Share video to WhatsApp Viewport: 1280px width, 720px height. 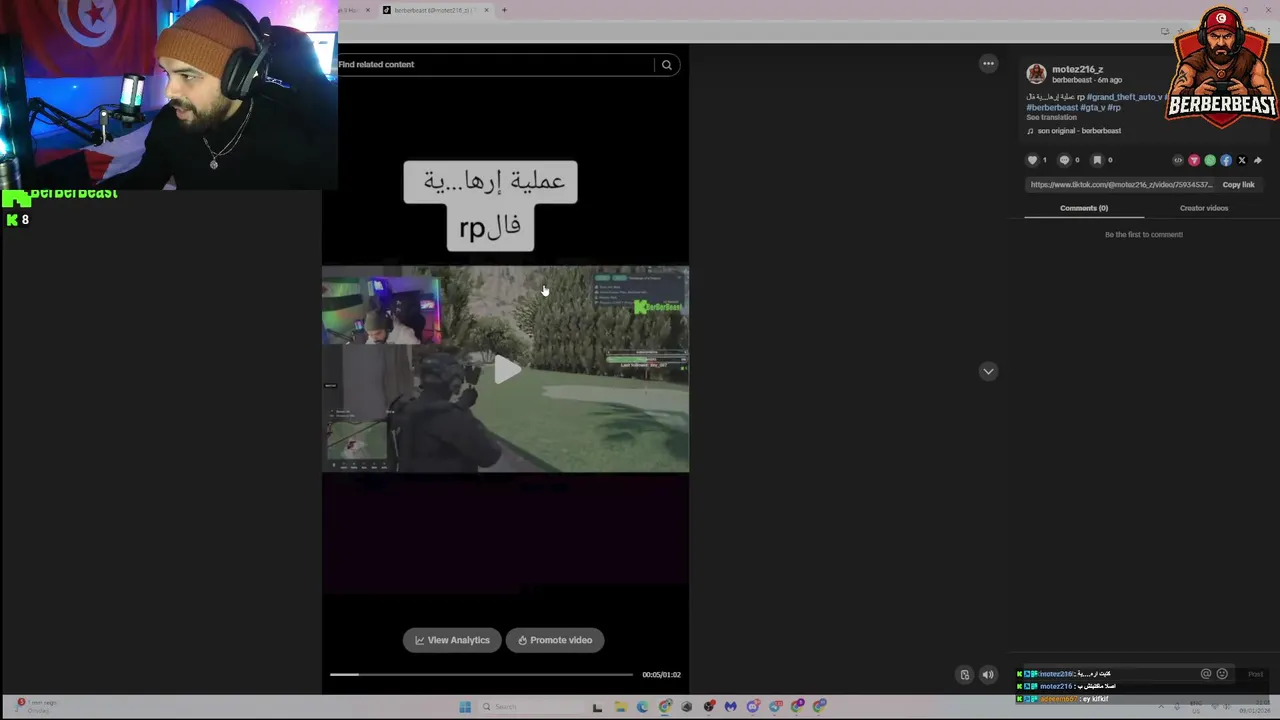[x=1210, y=160]
